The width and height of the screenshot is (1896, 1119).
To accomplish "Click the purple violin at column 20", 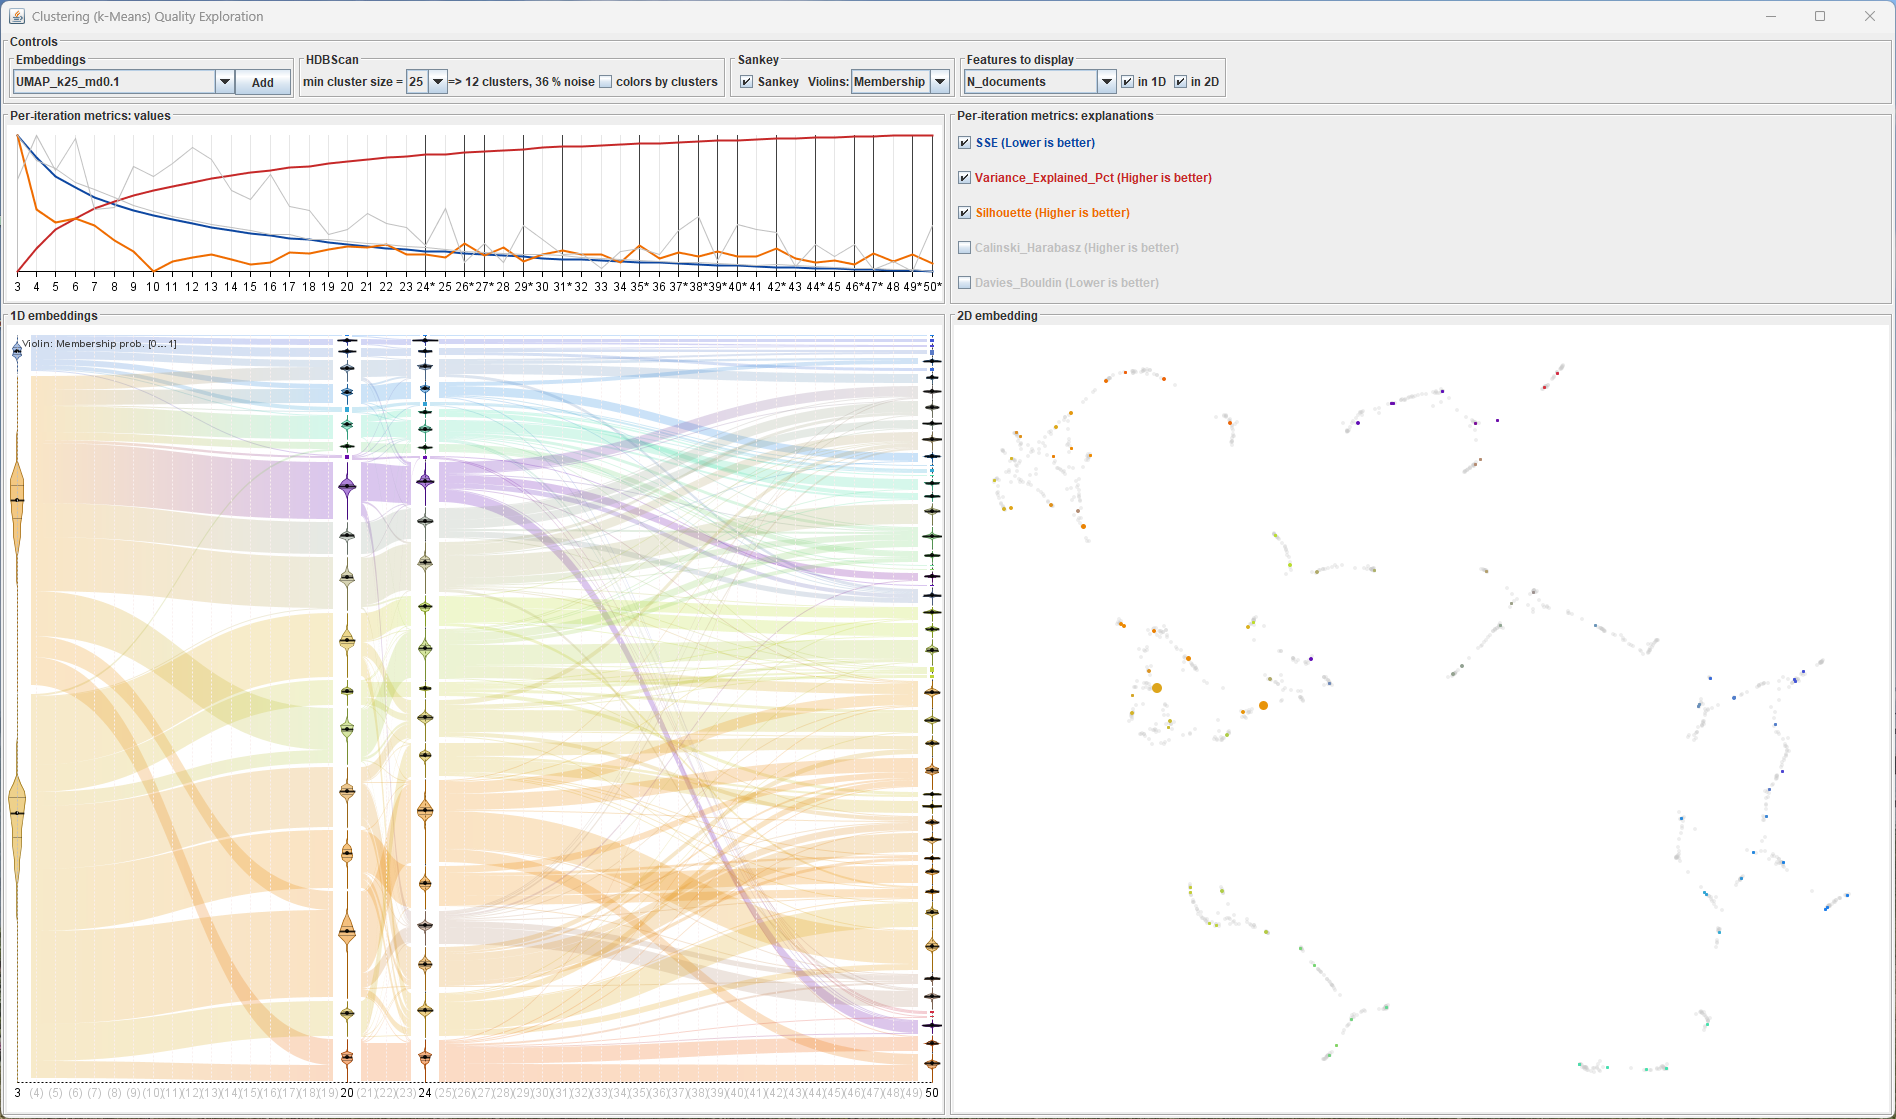I will click(347, 487).
